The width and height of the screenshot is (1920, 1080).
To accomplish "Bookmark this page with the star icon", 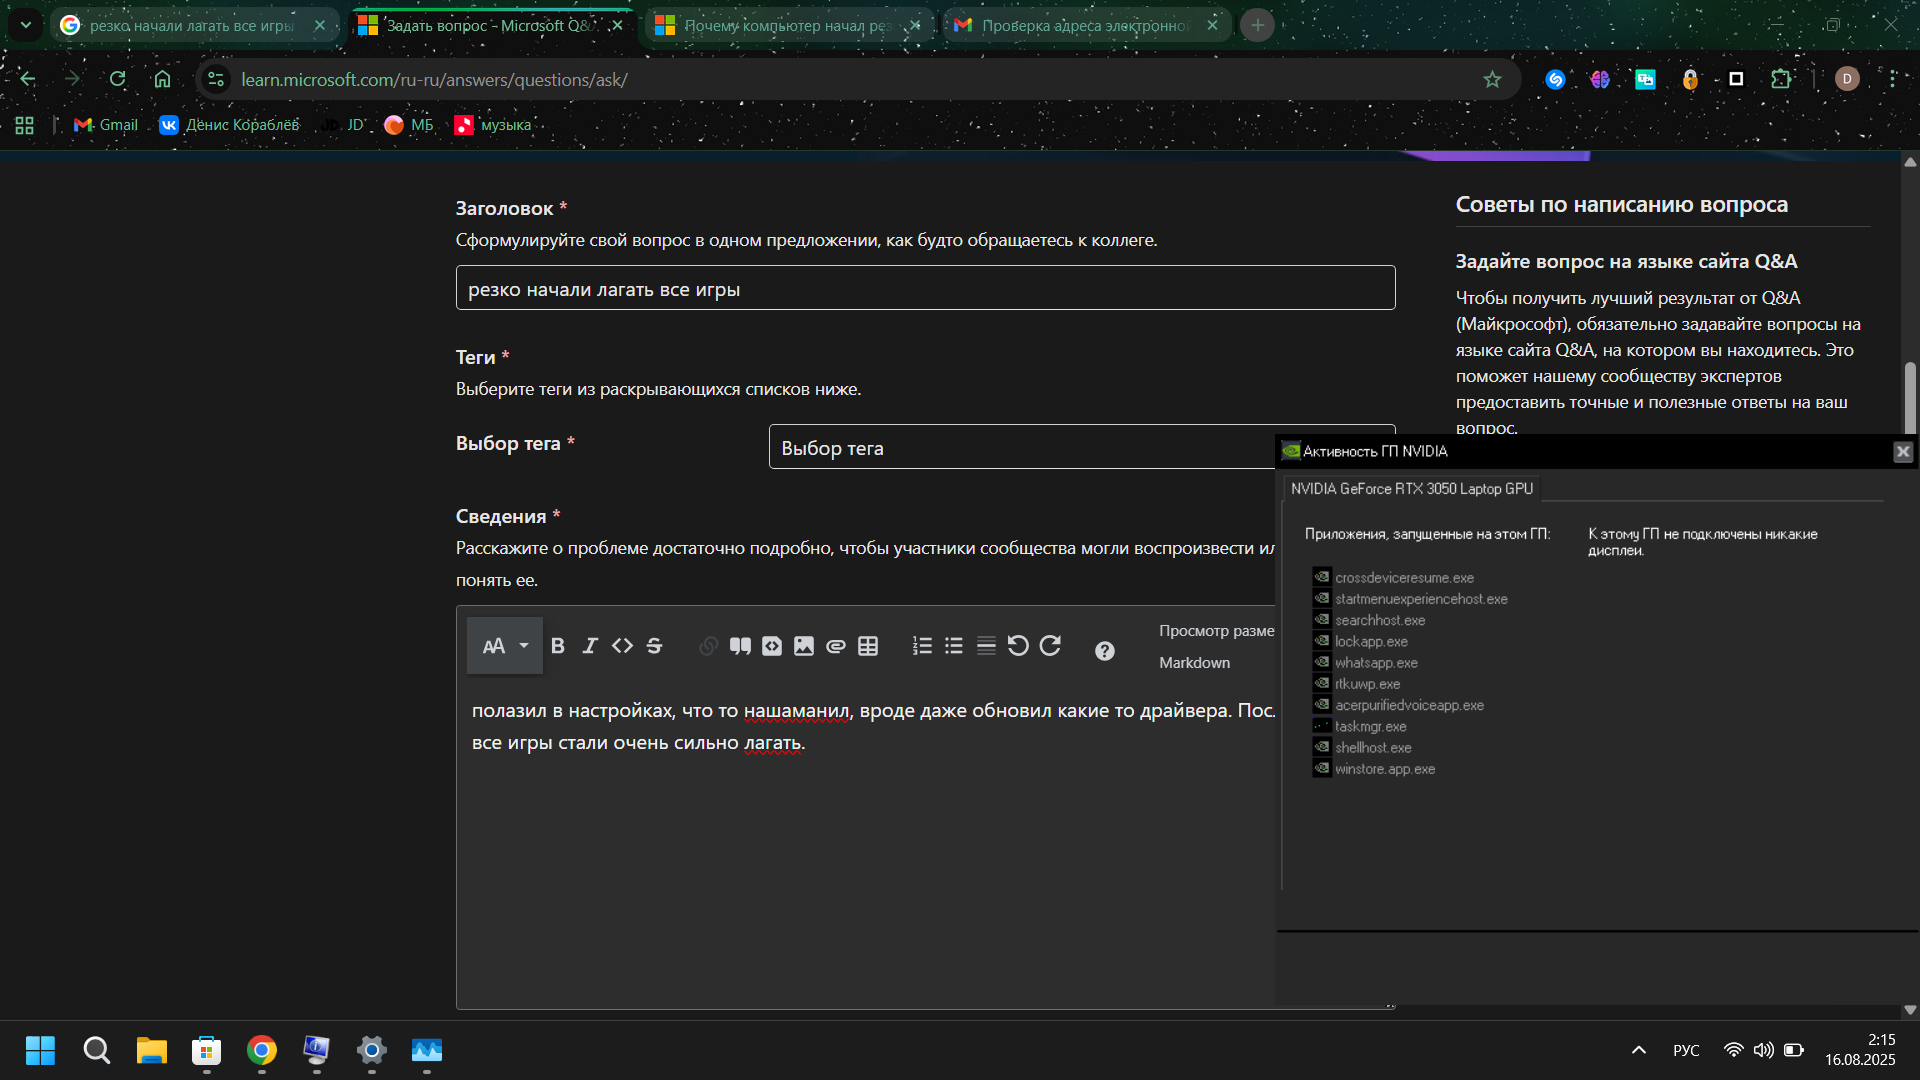I will click(x=1492, y=80).
